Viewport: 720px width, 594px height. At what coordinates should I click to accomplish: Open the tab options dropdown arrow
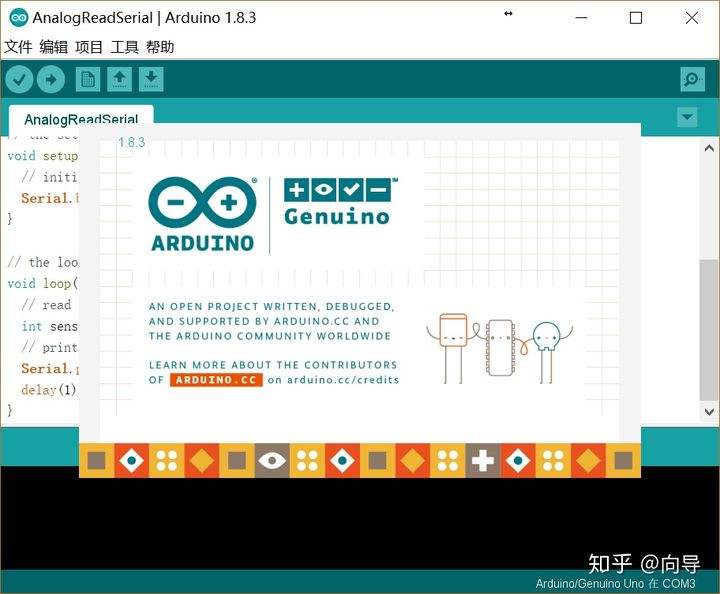click(687, 117)
